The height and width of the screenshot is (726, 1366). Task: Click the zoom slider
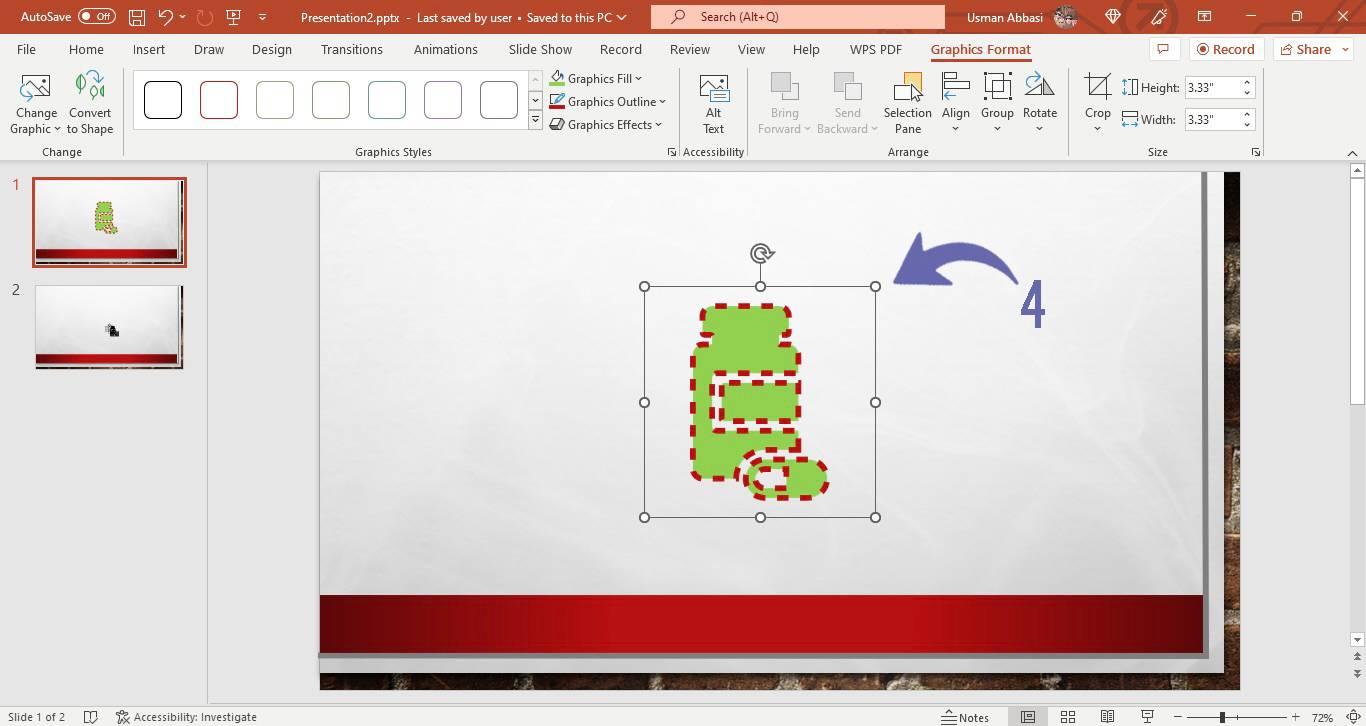click(1236, 717)
